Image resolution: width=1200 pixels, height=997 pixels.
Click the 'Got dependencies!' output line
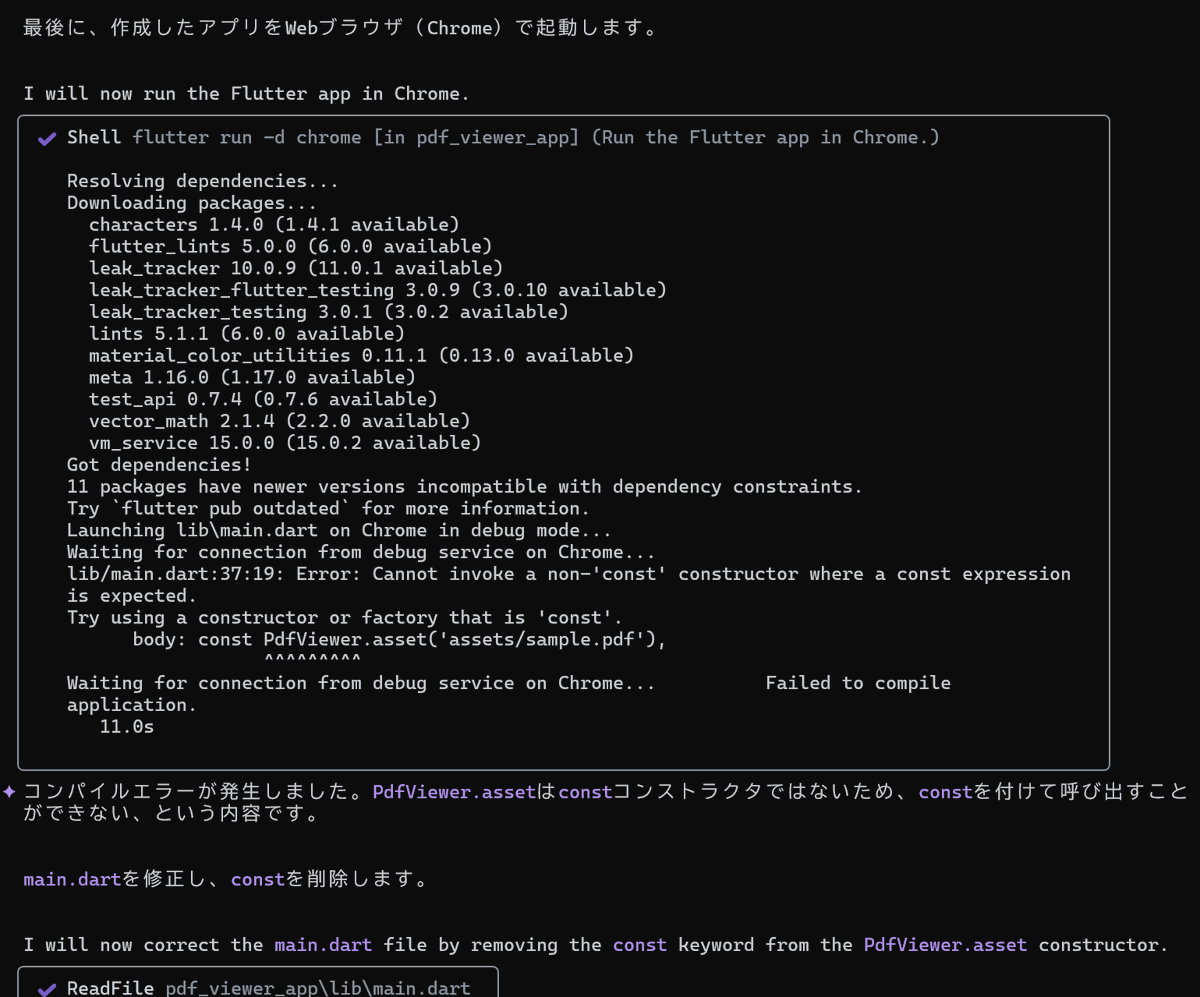point(159,465)
